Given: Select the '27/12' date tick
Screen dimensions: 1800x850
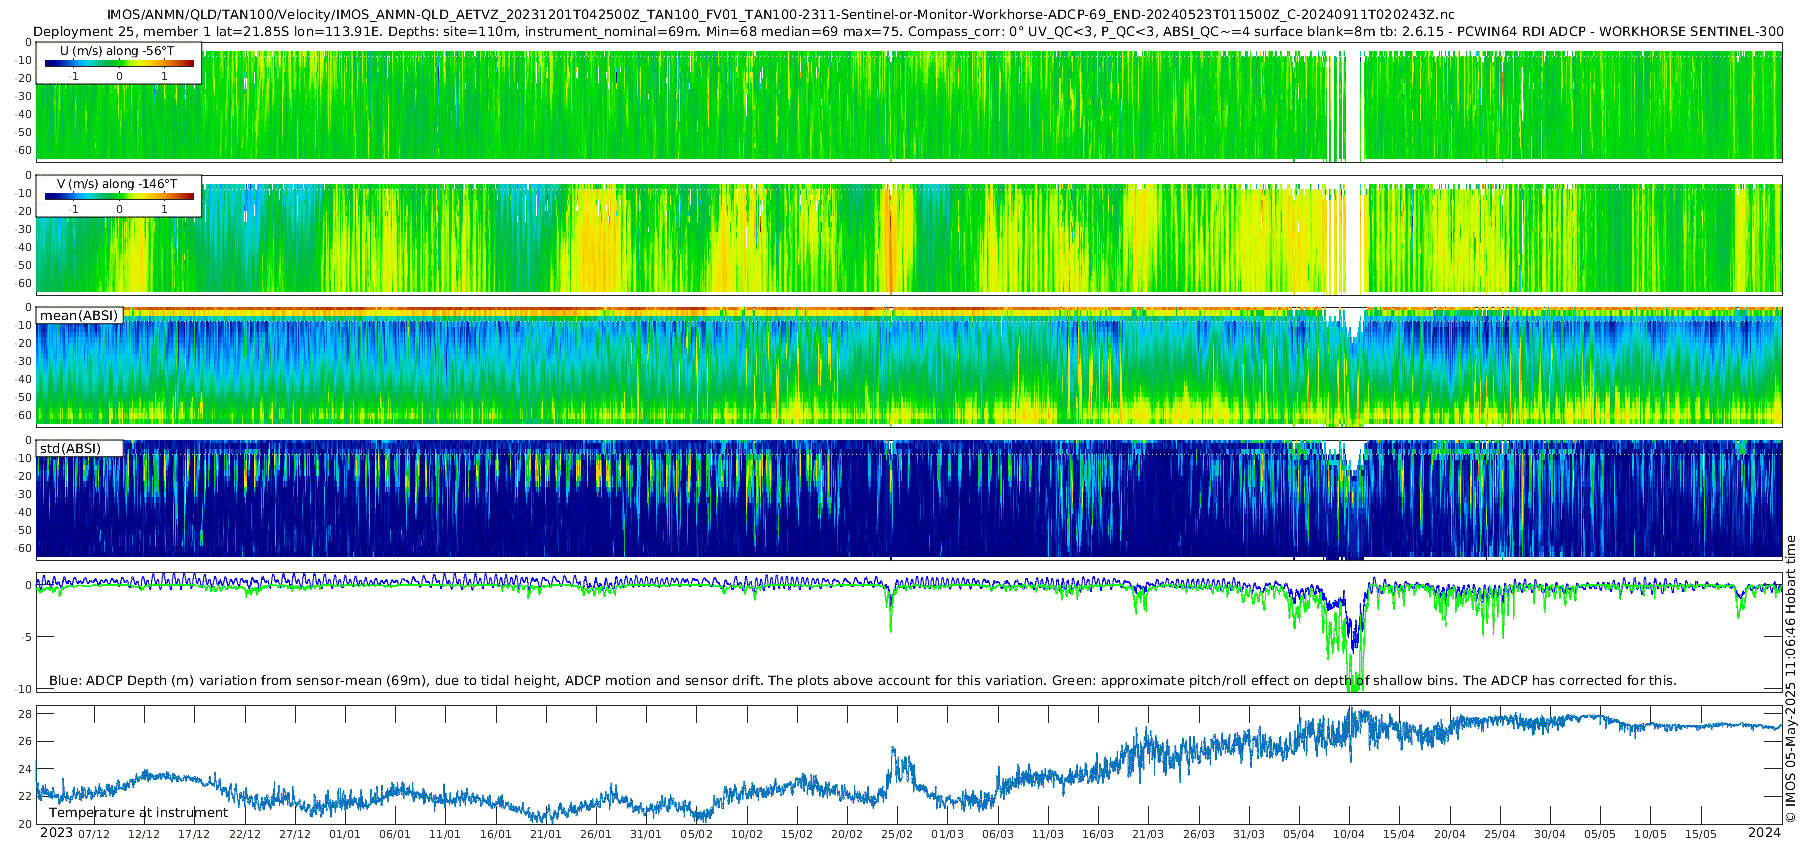Looking at the screenshot, I should tap(295, 835).
